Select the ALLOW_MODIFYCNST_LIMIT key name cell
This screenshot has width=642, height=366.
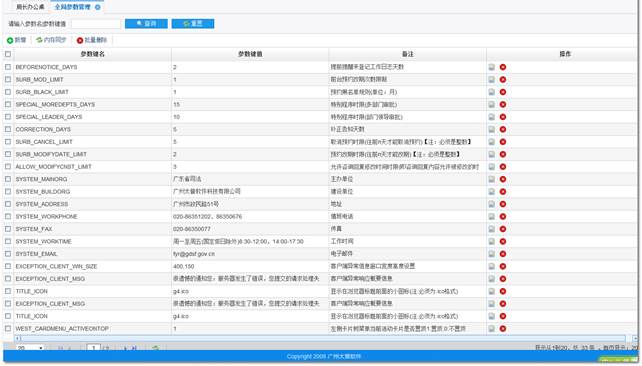pyautogui.click(x=93, y=167)
